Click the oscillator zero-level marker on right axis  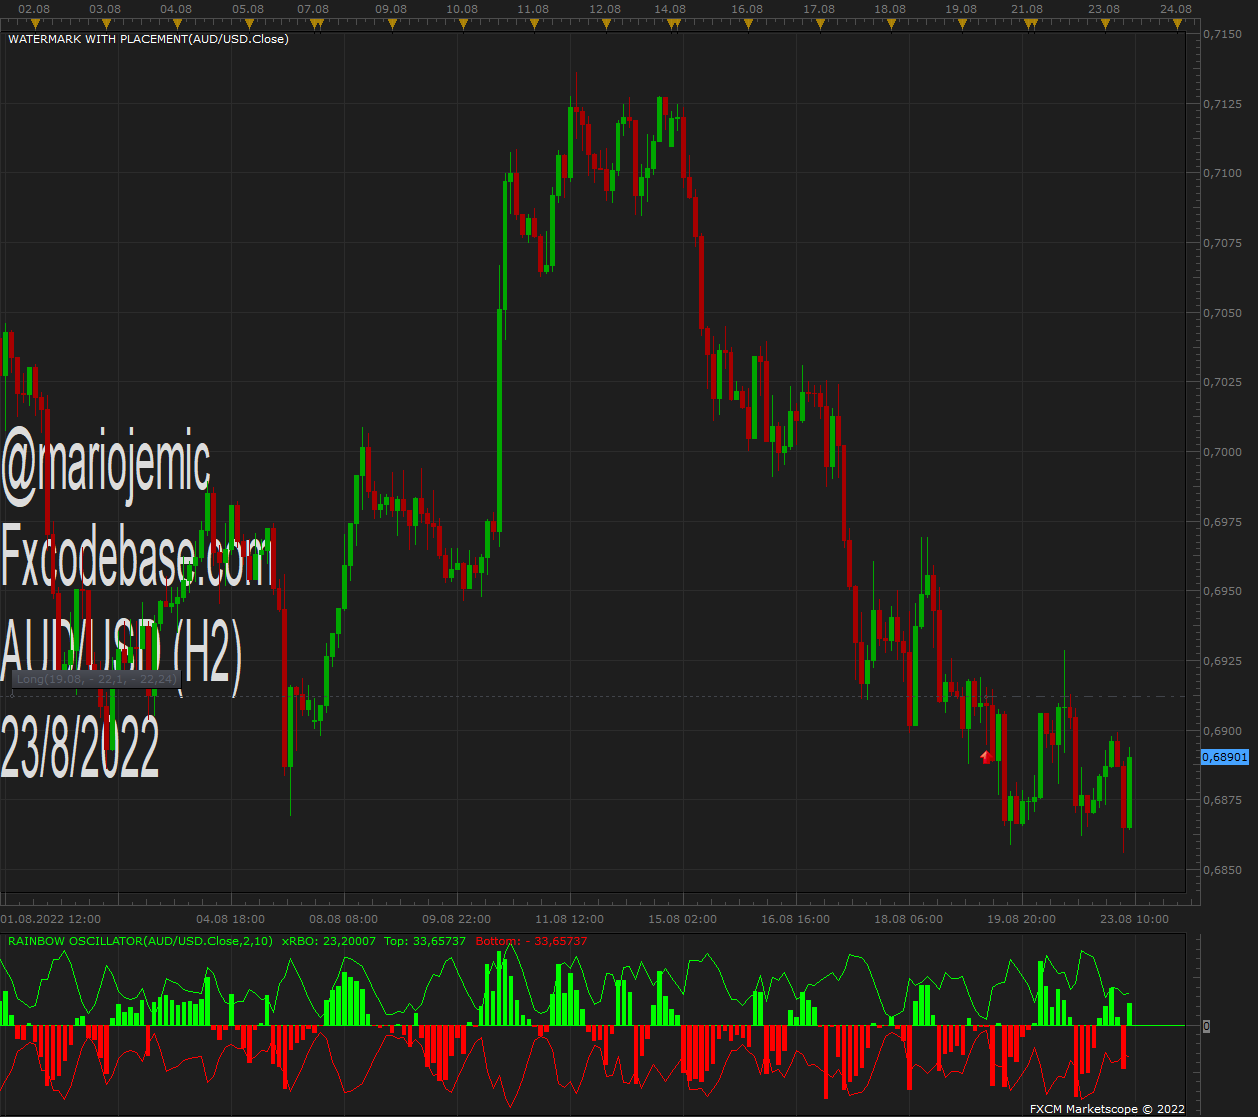(x=1207, y=1026)
